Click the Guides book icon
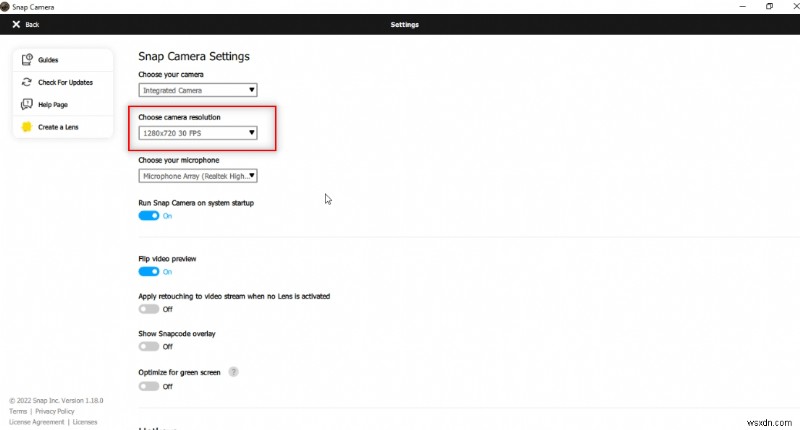 [x=27, y=60]
